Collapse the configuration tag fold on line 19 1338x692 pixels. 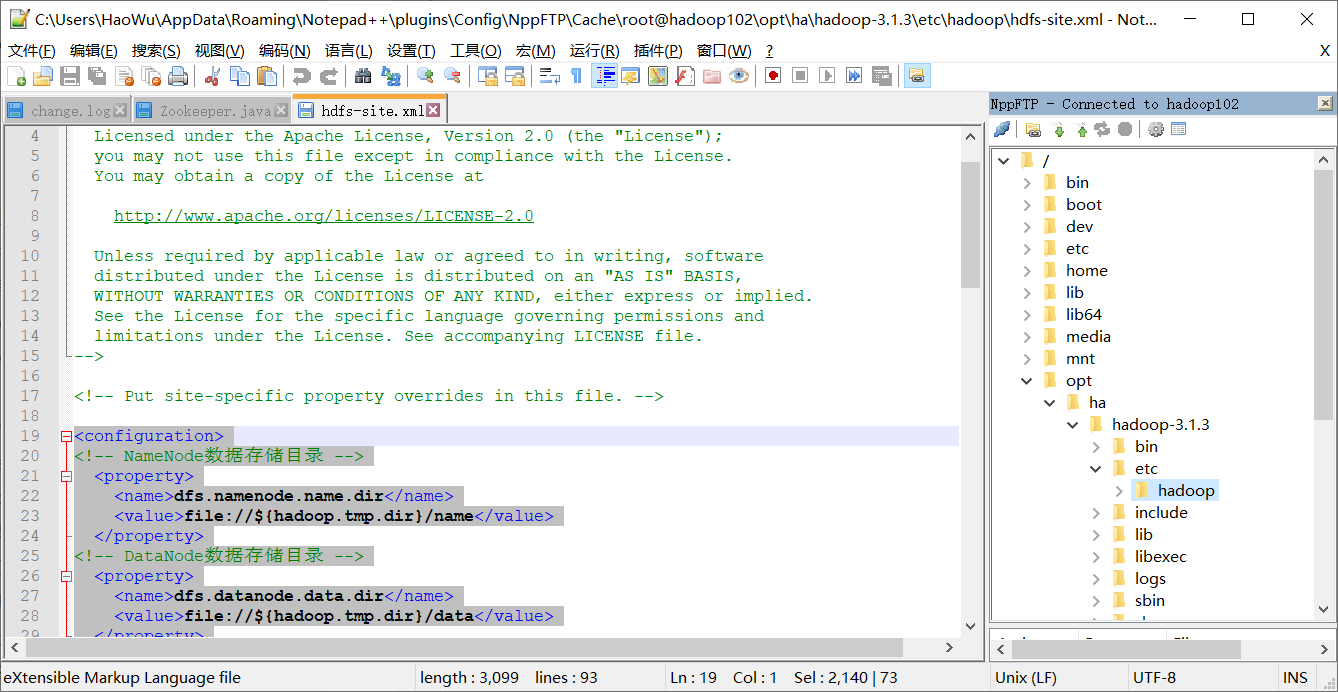coord(66,436)
